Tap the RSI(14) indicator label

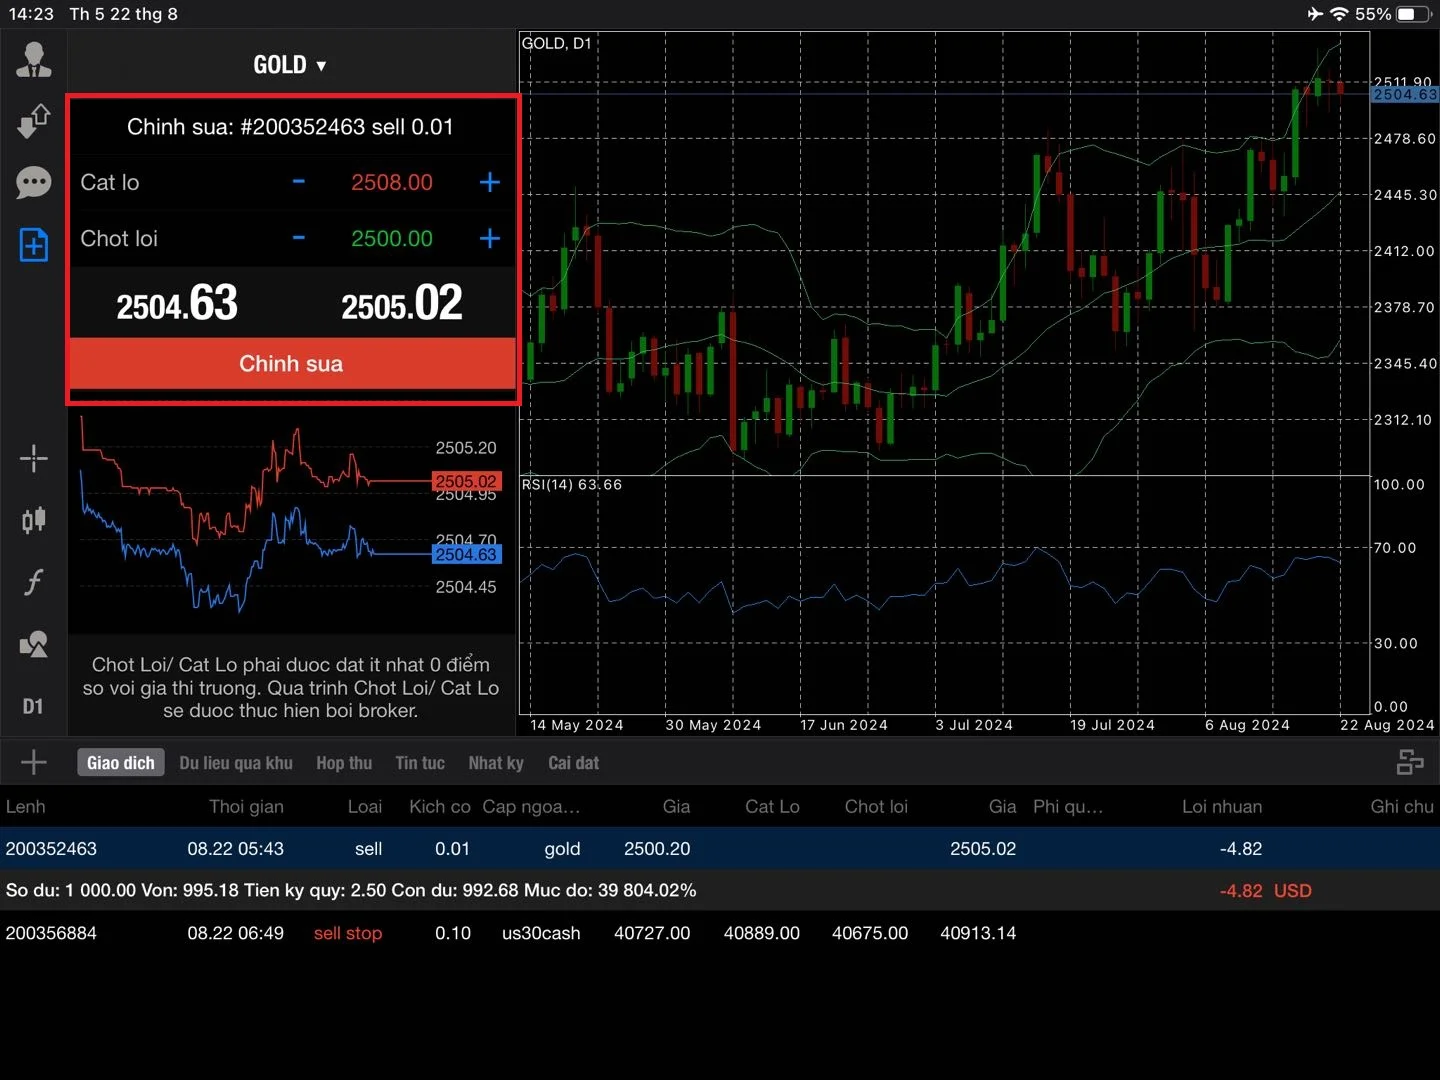(572, 484)
